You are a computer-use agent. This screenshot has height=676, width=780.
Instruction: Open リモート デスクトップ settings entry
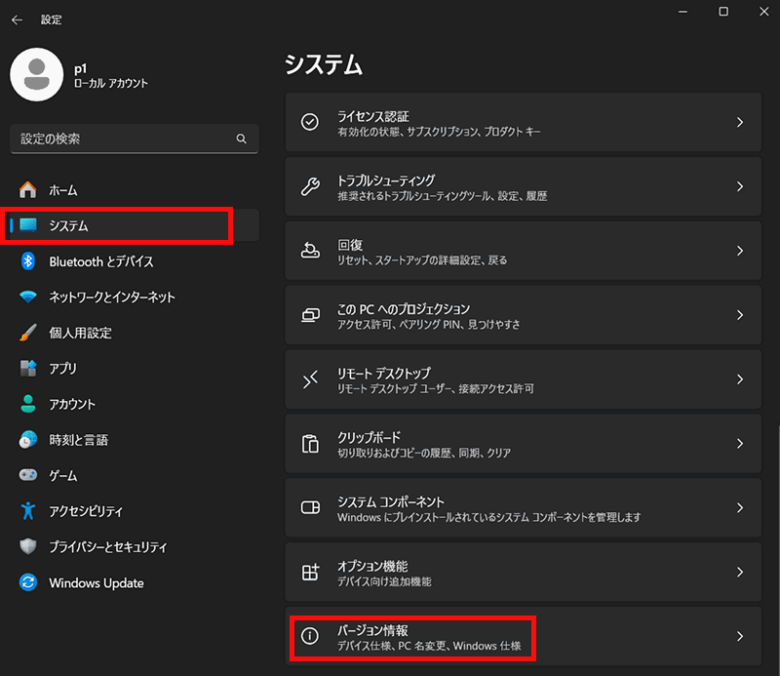(523, 379)
